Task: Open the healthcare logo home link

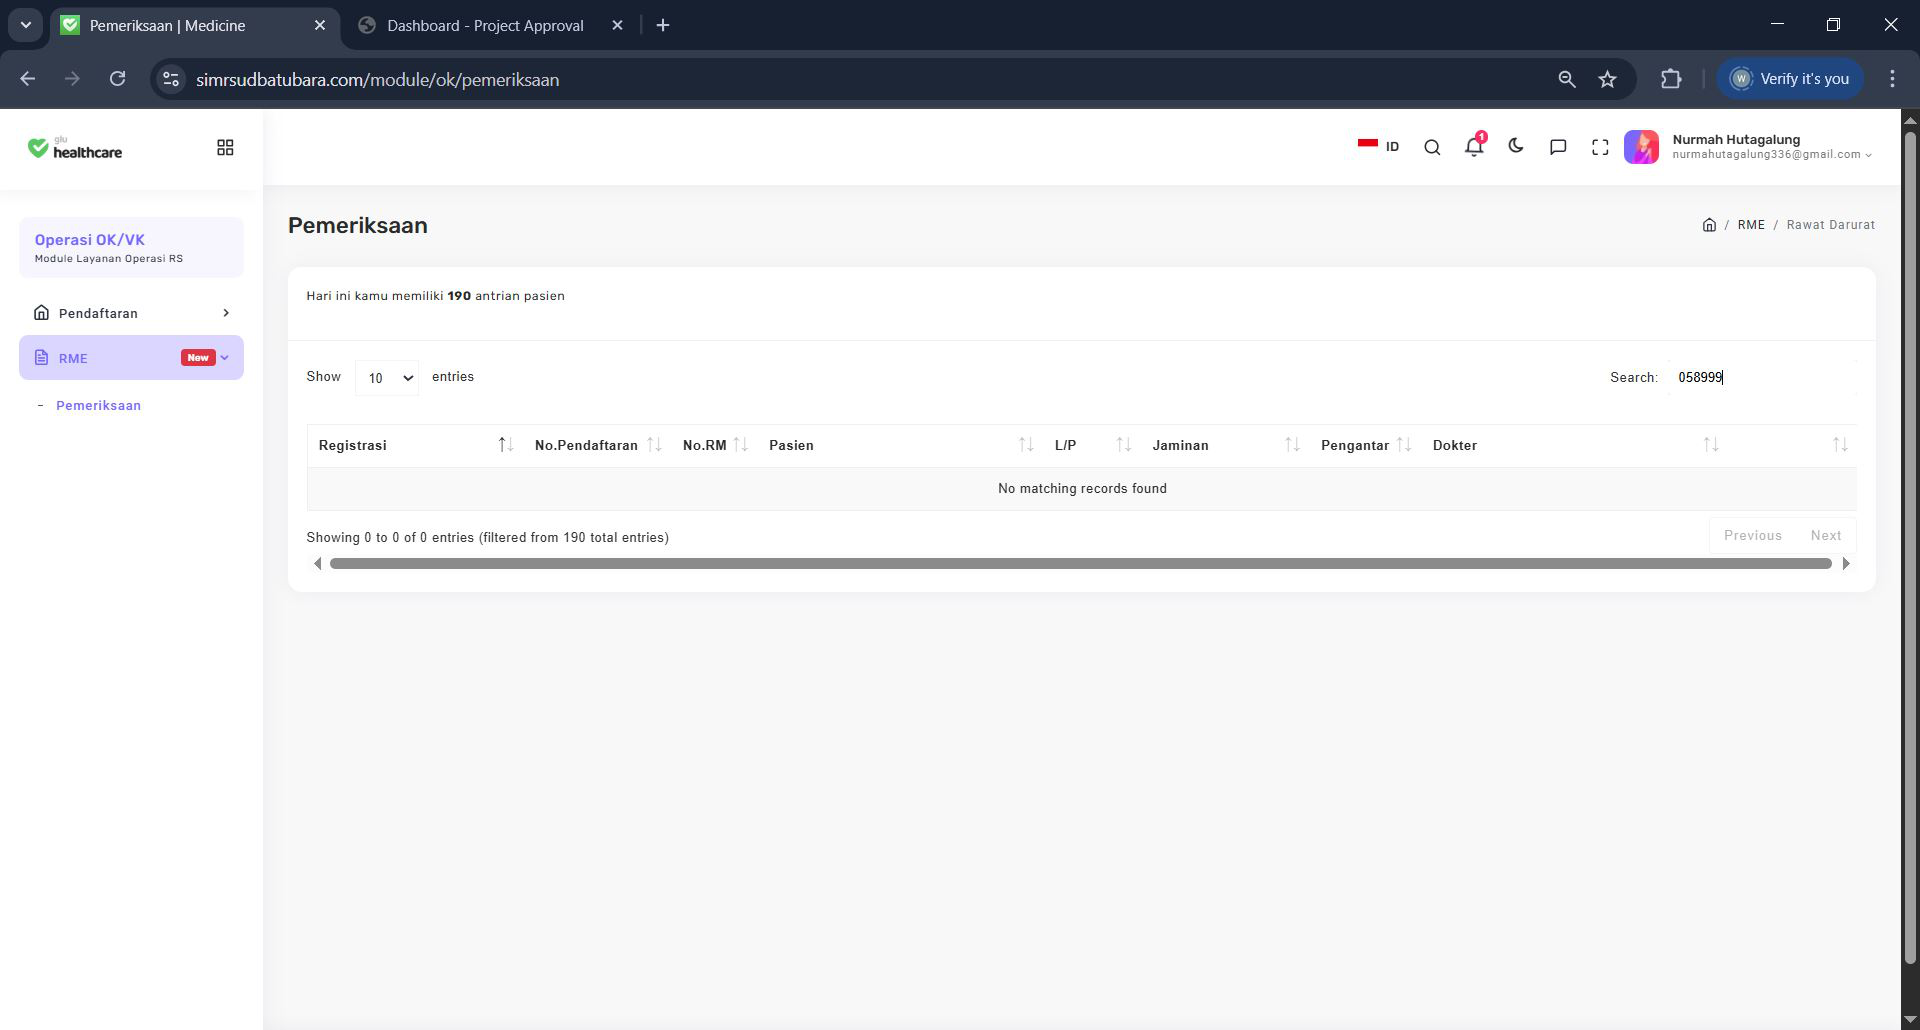Action: coord(75,148)
